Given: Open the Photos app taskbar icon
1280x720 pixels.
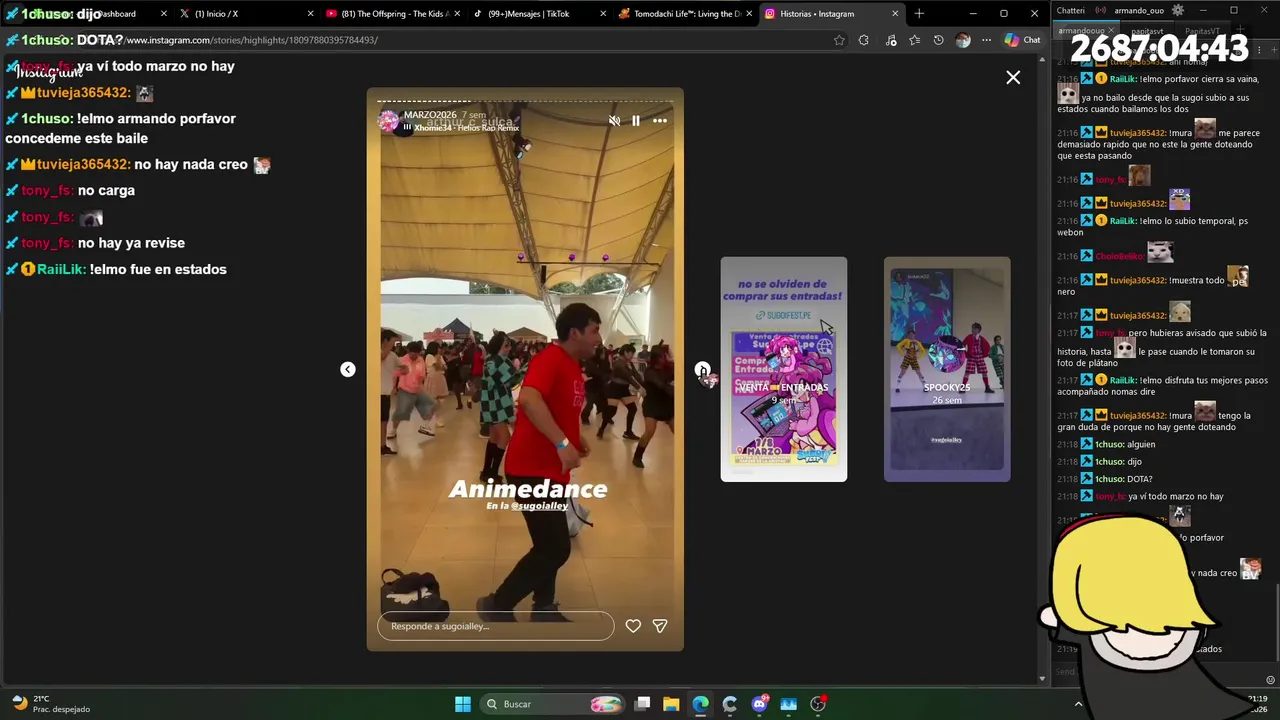Looking at the screenshot, I should click(788, 704).
